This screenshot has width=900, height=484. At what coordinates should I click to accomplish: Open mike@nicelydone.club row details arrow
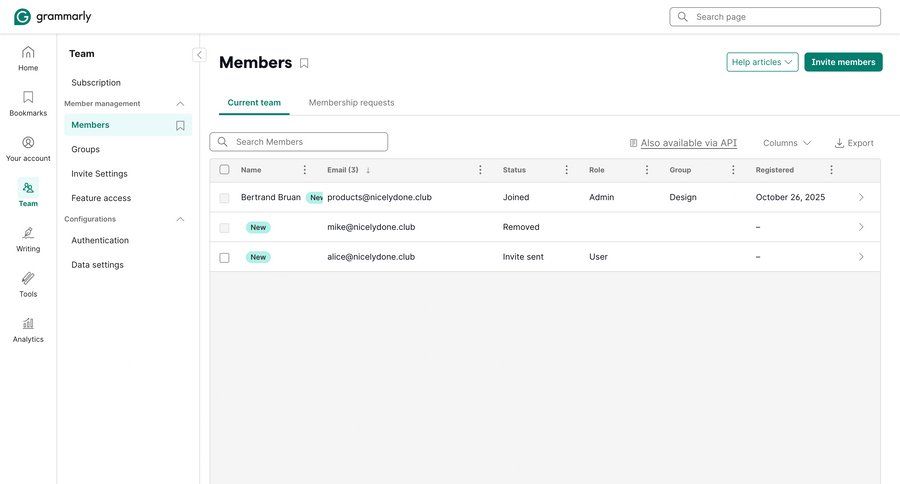click(861, 227)
